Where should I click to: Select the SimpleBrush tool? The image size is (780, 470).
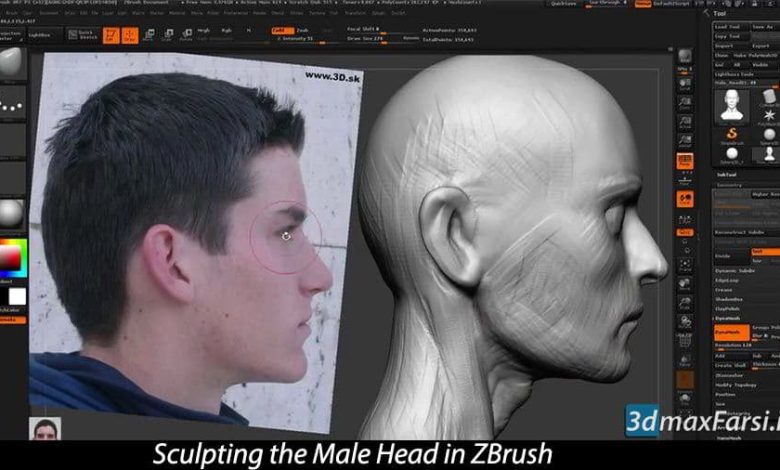732,134
